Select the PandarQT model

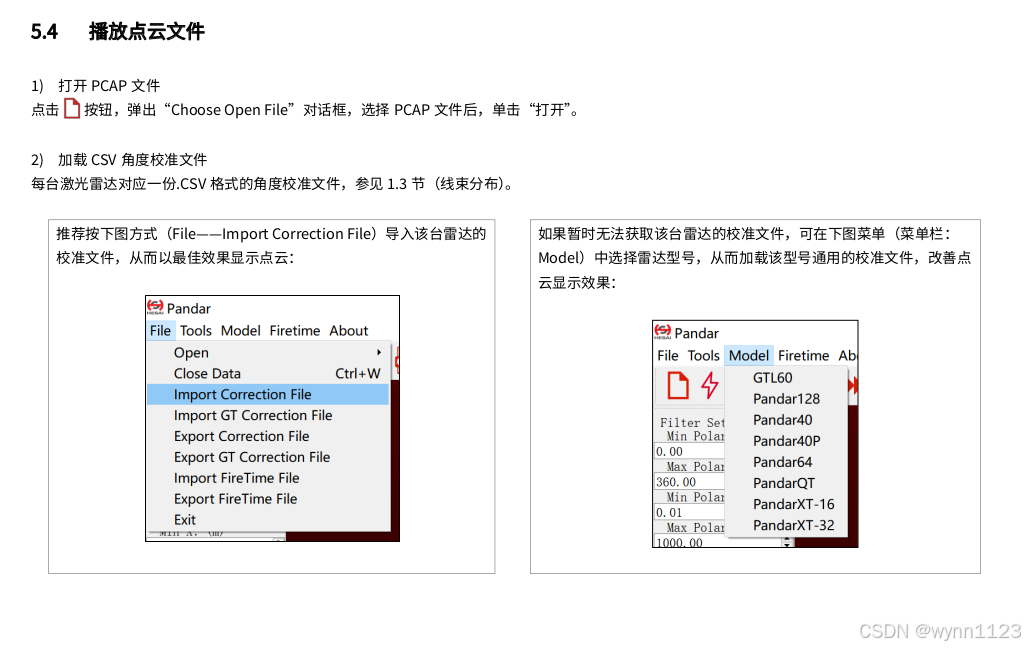pyautogui.click(x=786, y=483)
